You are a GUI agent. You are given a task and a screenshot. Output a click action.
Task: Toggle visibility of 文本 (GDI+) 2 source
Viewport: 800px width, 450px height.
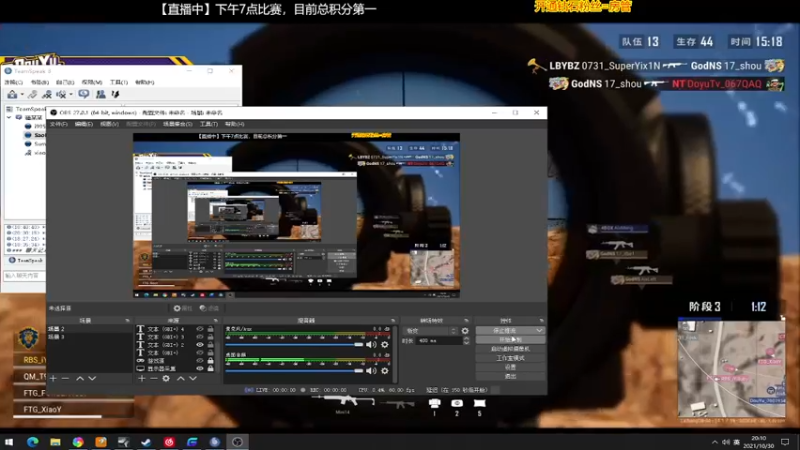point(200,345)
